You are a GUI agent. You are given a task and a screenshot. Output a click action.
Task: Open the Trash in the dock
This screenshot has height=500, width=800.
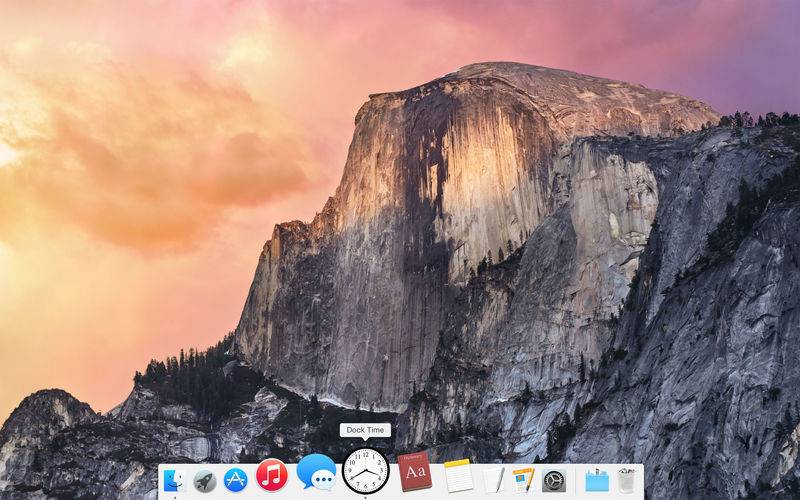pyautogui.click(x=627, y=480)
